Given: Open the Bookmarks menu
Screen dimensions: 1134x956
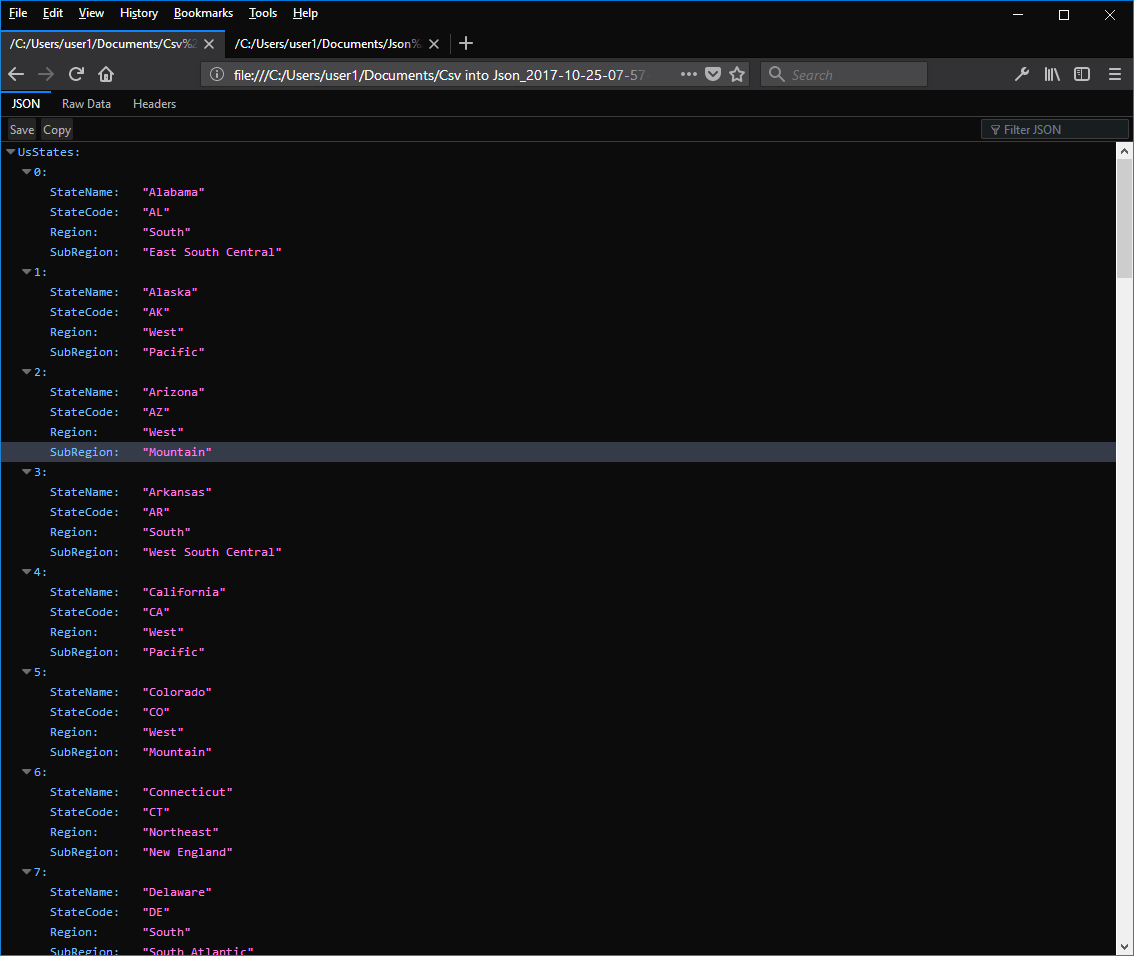Looking at the screenshot, I should [203, 13].
